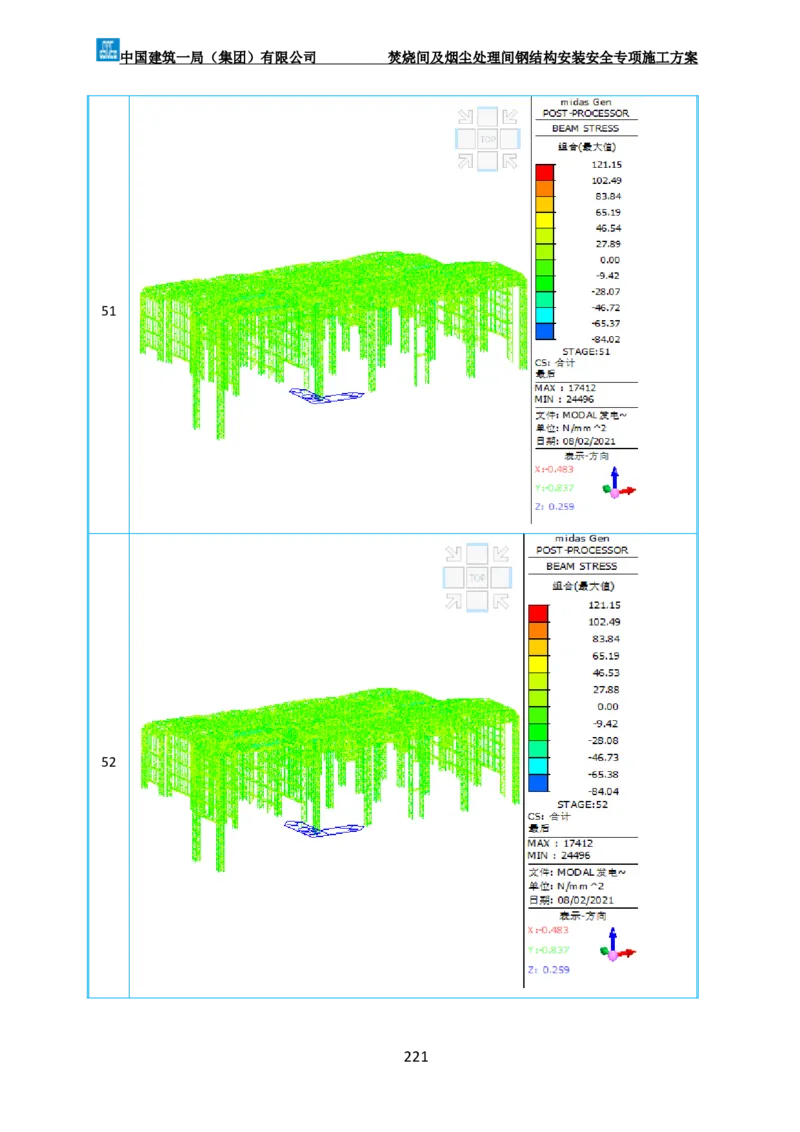Viewport: 800px width, 1132px height.
Task: Click top-left diagonal arrow in lower view cube
Action: click(x=453, y=554)
